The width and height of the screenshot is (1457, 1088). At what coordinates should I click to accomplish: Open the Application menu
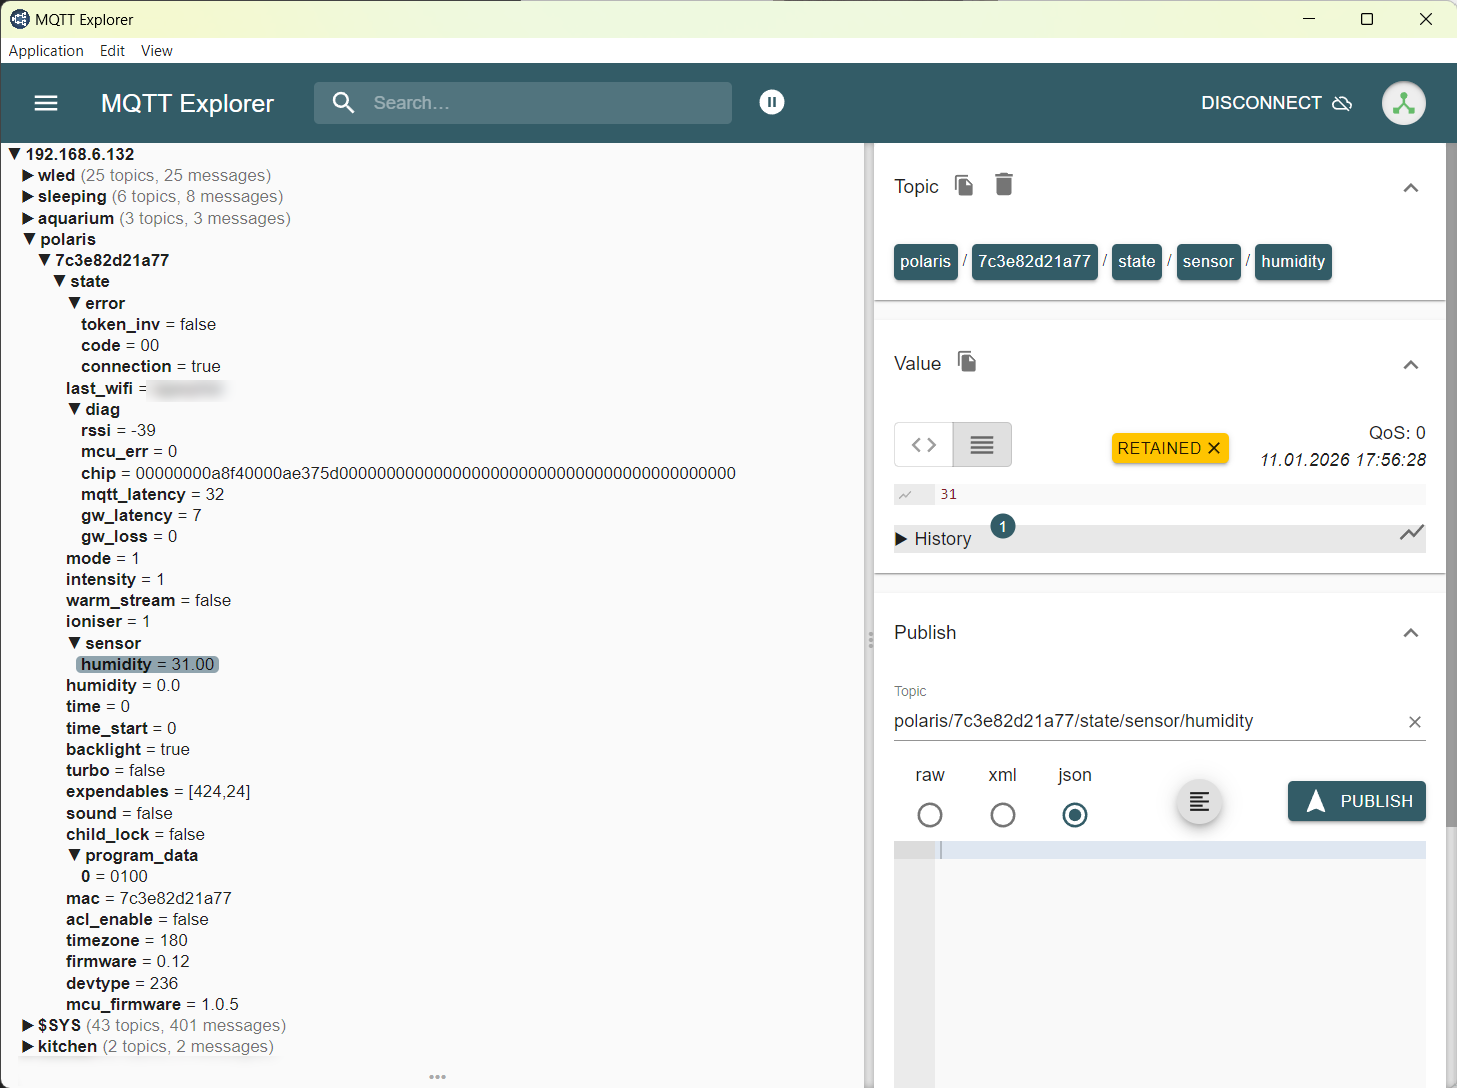[46, 51]
